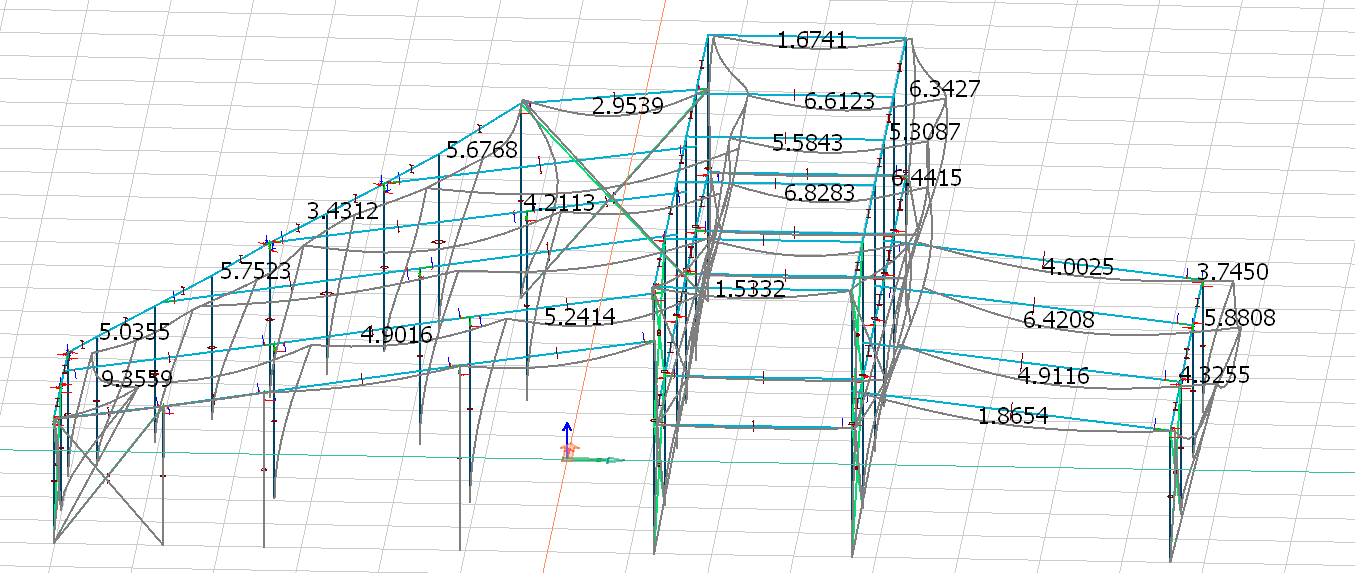The height and width of the screenshot is (573, 1355).
Task: Select the 1.8654 value label
Action: tap(1013, 417)
